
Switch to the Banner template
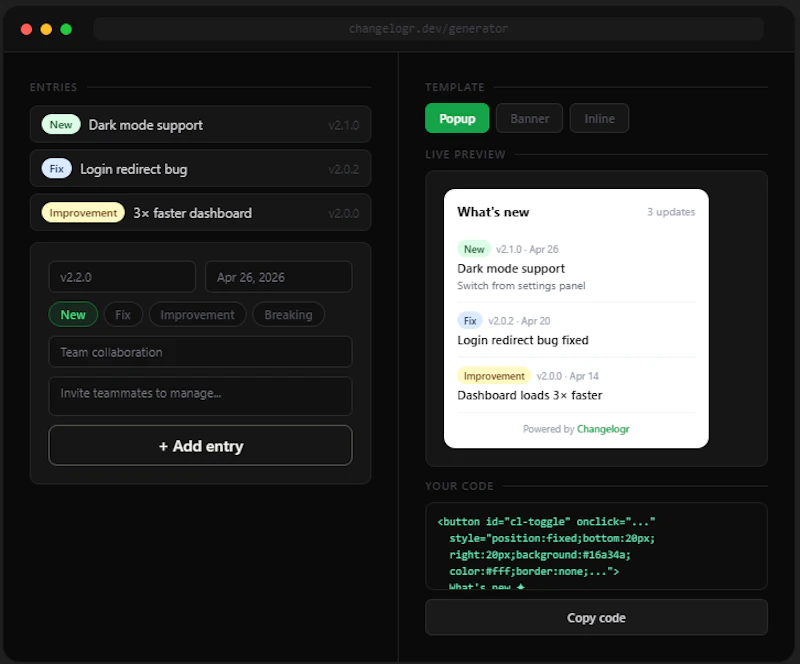[529, 118]
